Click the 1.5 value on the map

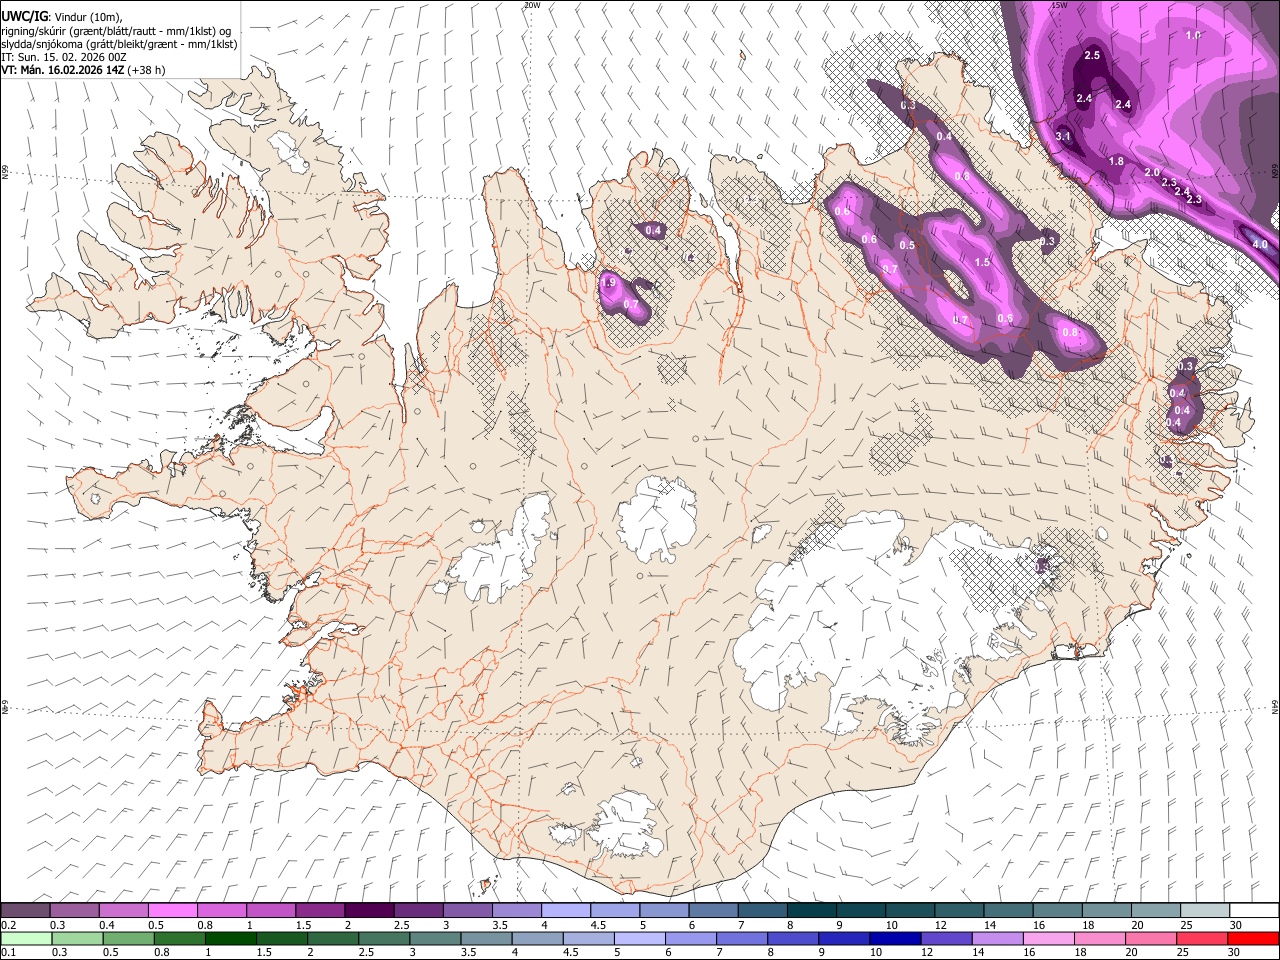[x=982, y=263]
